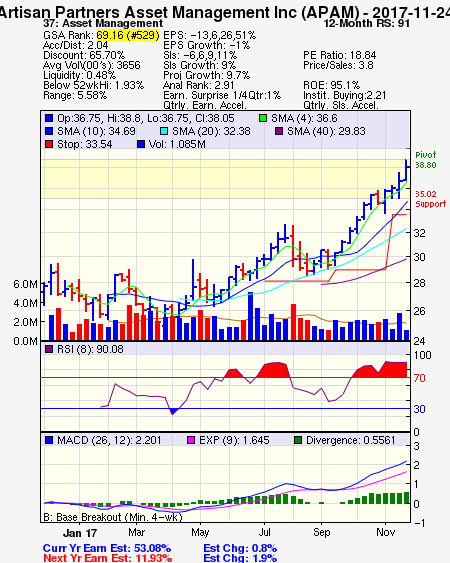Click 'Next Yr Earn Est: 11.93%' text
This screenshot has width=450, height=563.
(107, 558)
